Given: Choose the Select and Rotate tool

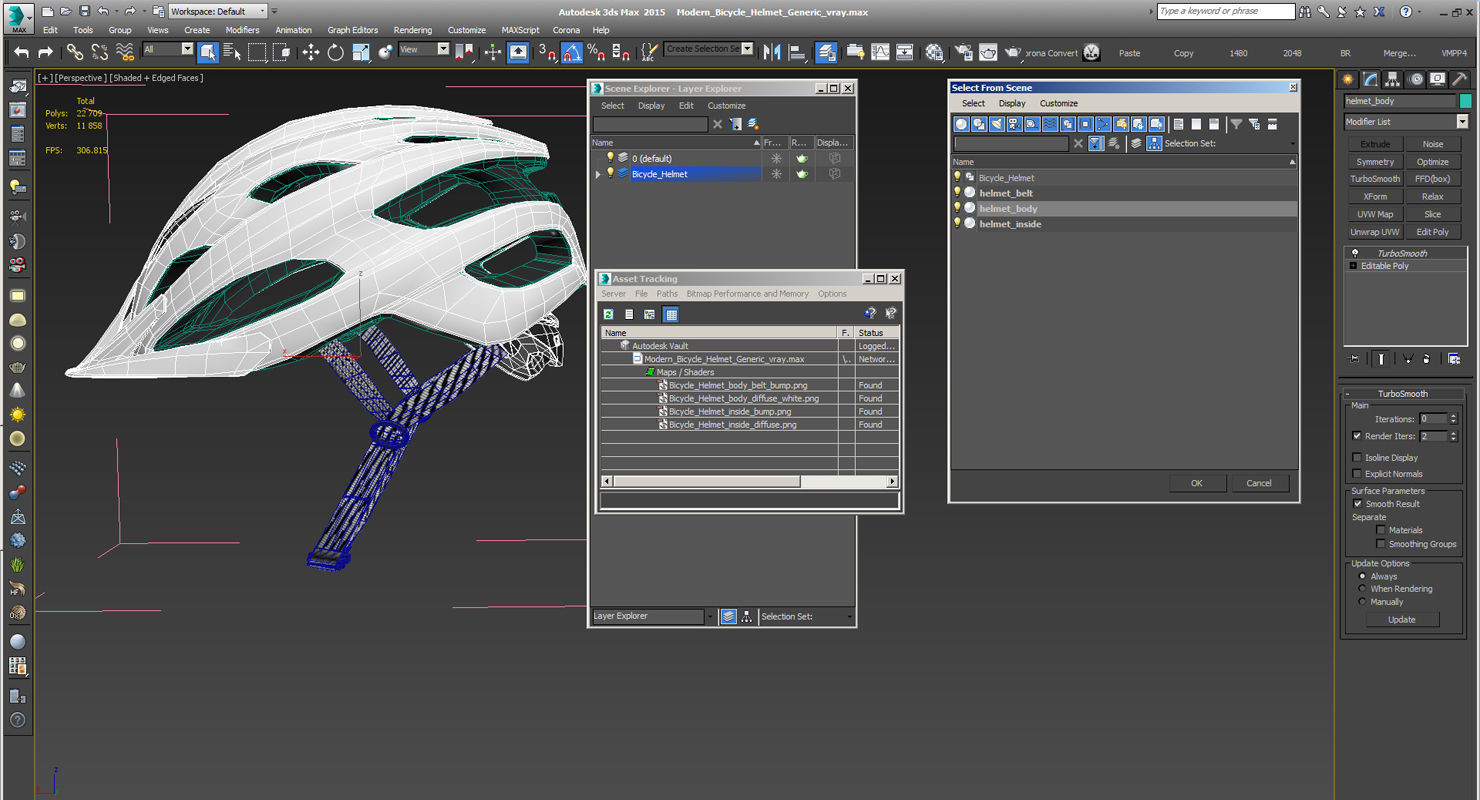Looking at the screenshot, I should click(336, 52).
